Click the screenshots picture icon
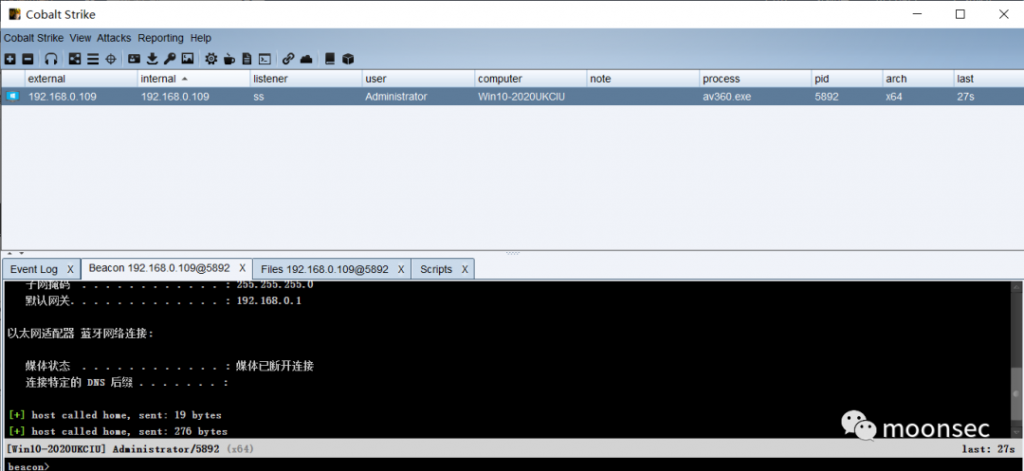The image size is (1024, 471). pos(186,59)
